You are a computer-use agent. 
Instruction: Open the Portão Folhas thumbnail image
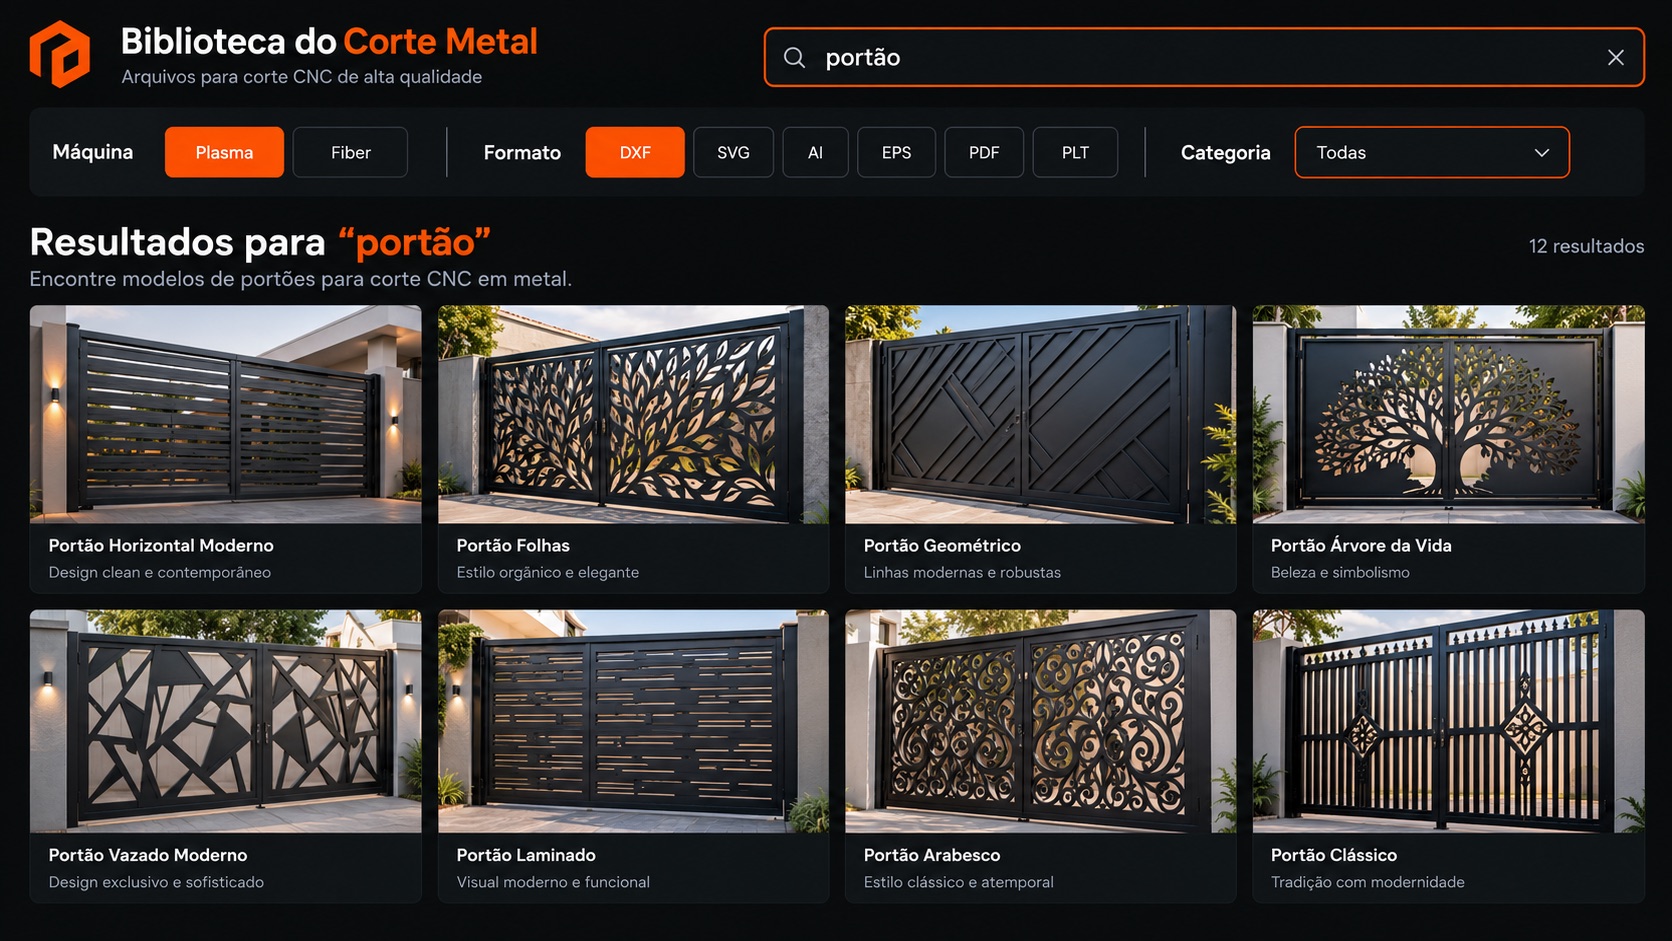point(633,414)
